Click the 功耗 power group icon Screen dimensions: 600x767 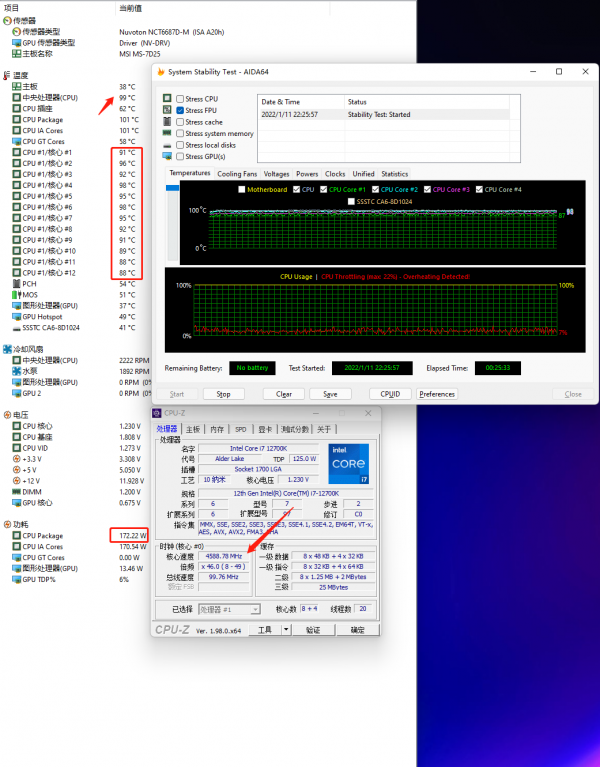pos(7,524)
